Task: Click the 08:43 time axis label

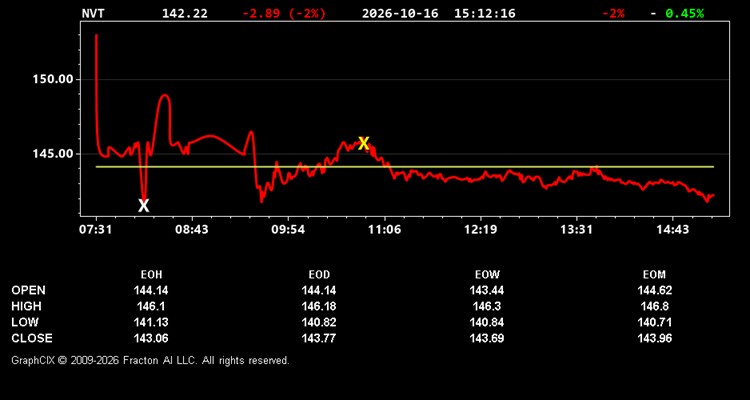Action: [192, 230]
